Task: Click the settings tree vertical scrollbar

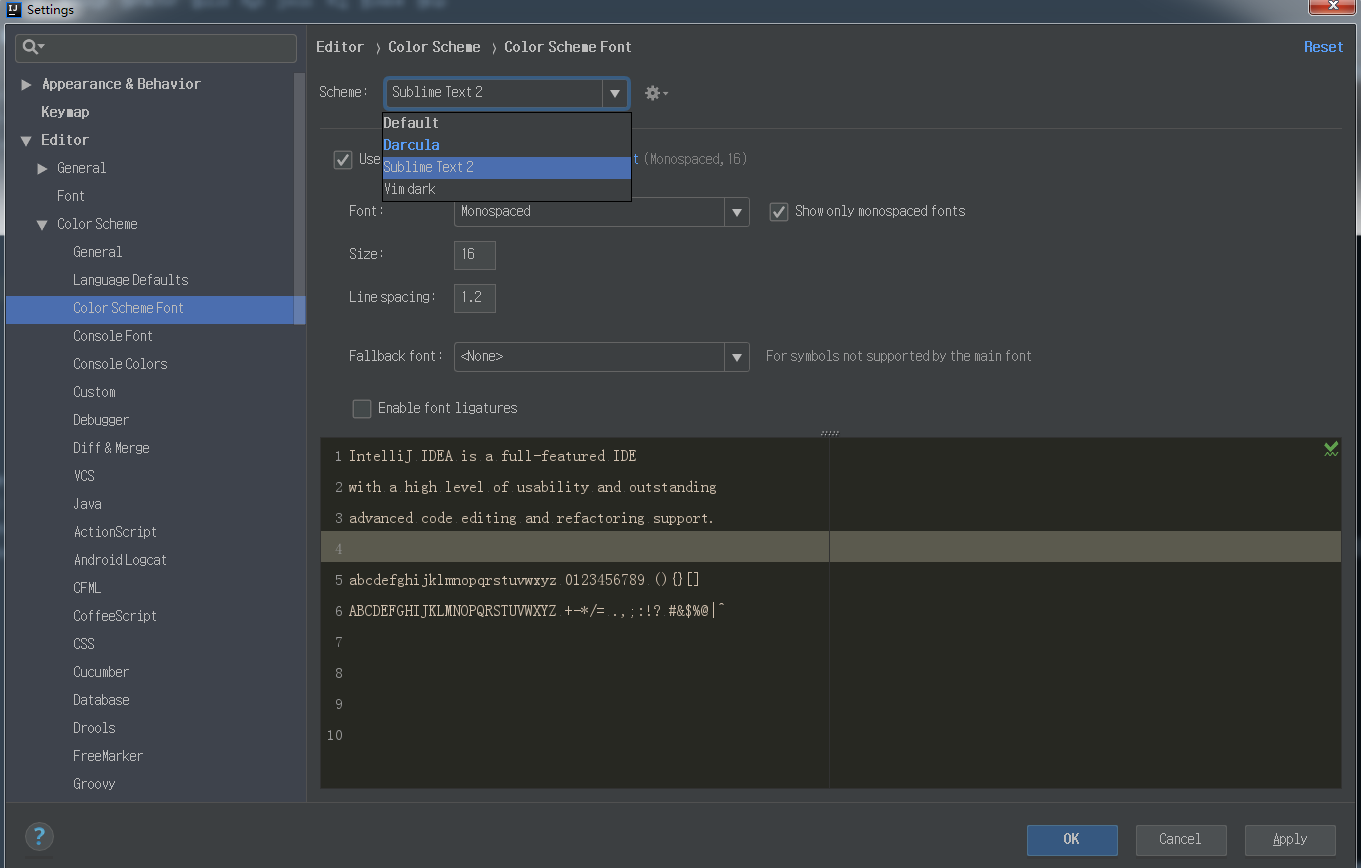Action: pyautogui.click(x=300, y=198)
